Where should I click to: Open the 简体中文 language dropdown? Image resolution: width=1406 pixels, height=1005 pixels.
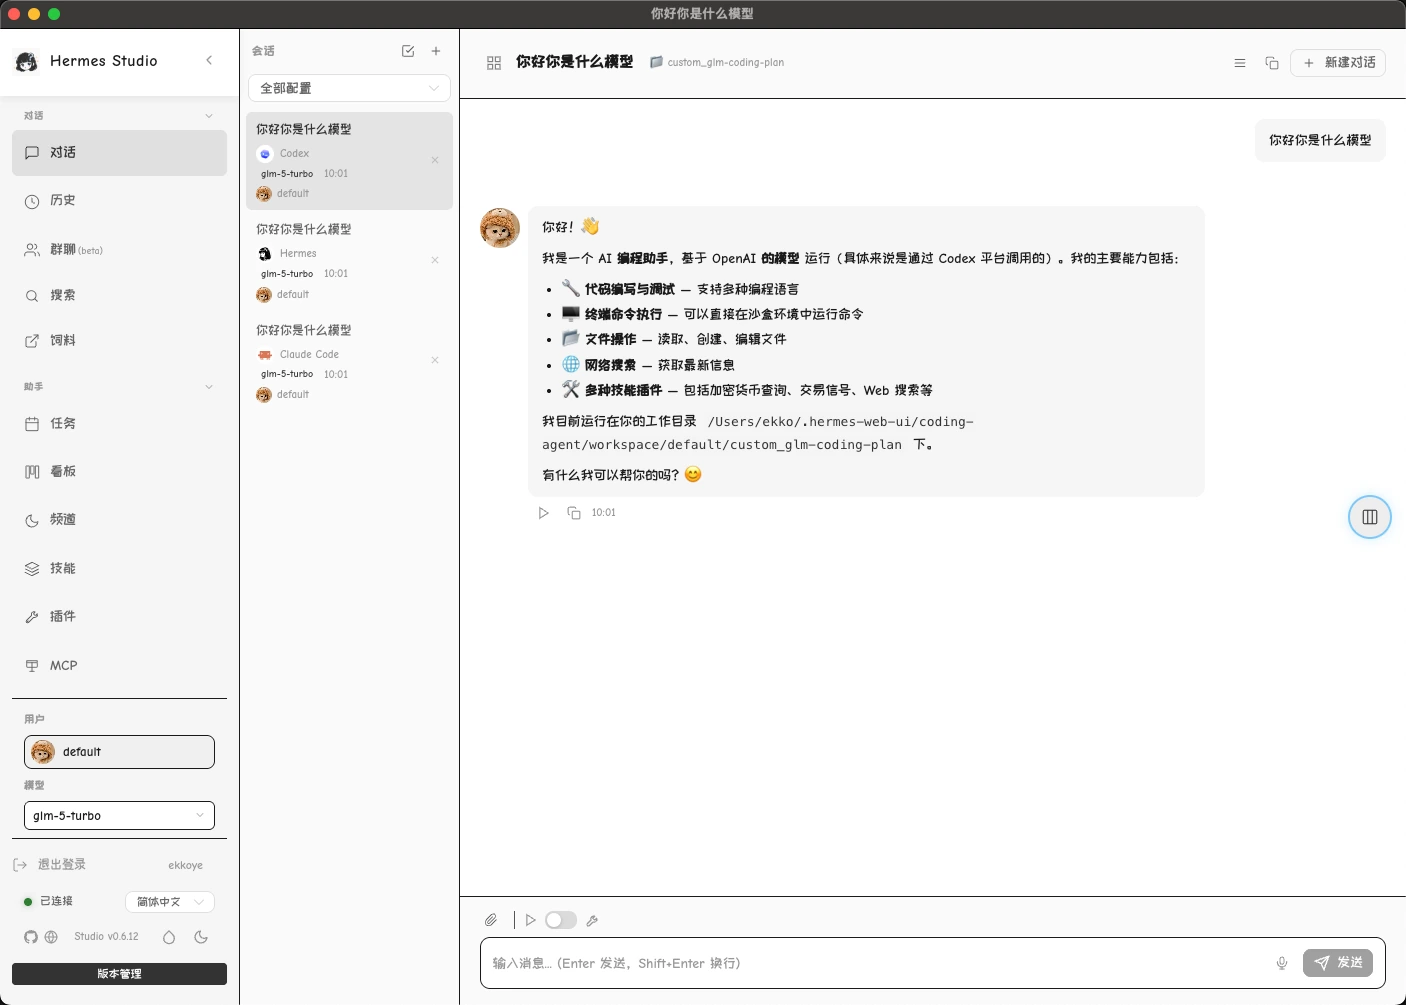point(170,902)
